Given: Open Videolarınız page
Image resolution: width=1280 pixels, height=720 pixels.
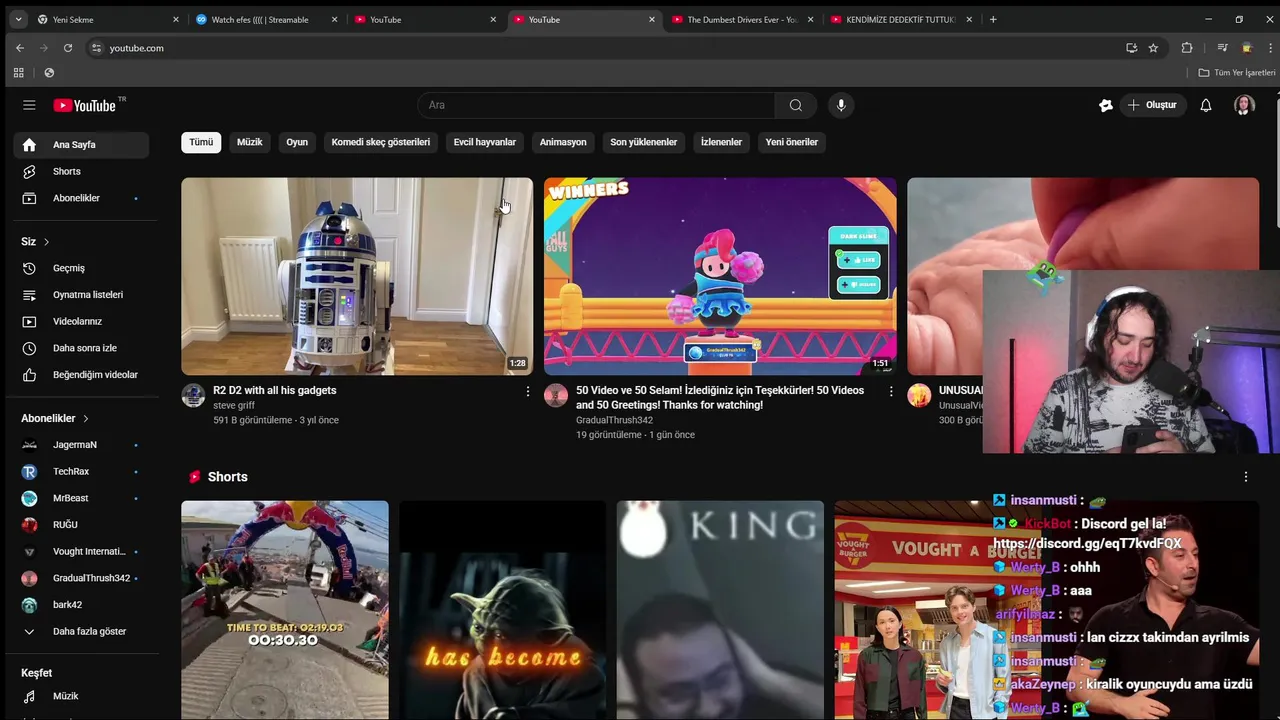Looking at the screenshot, I should click(81, 321).
